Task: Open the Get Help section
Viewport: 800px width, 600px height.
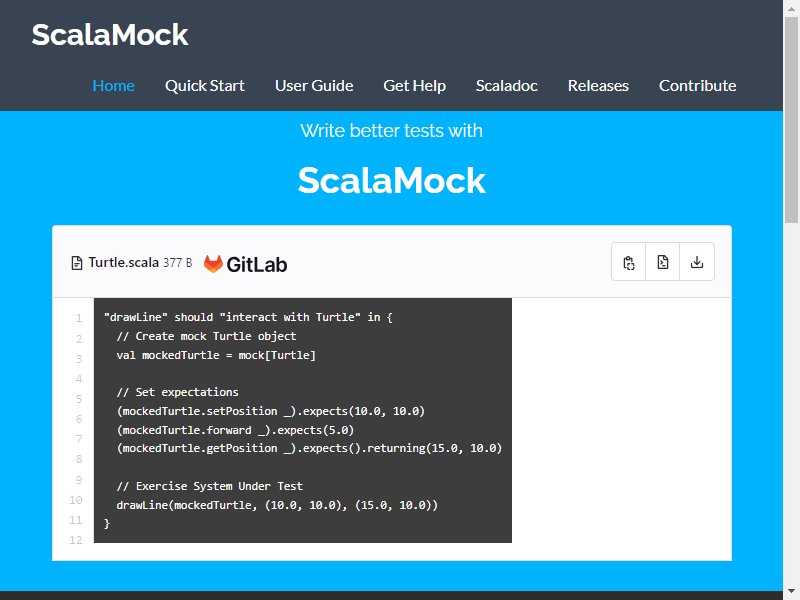Action: (414, 86)
